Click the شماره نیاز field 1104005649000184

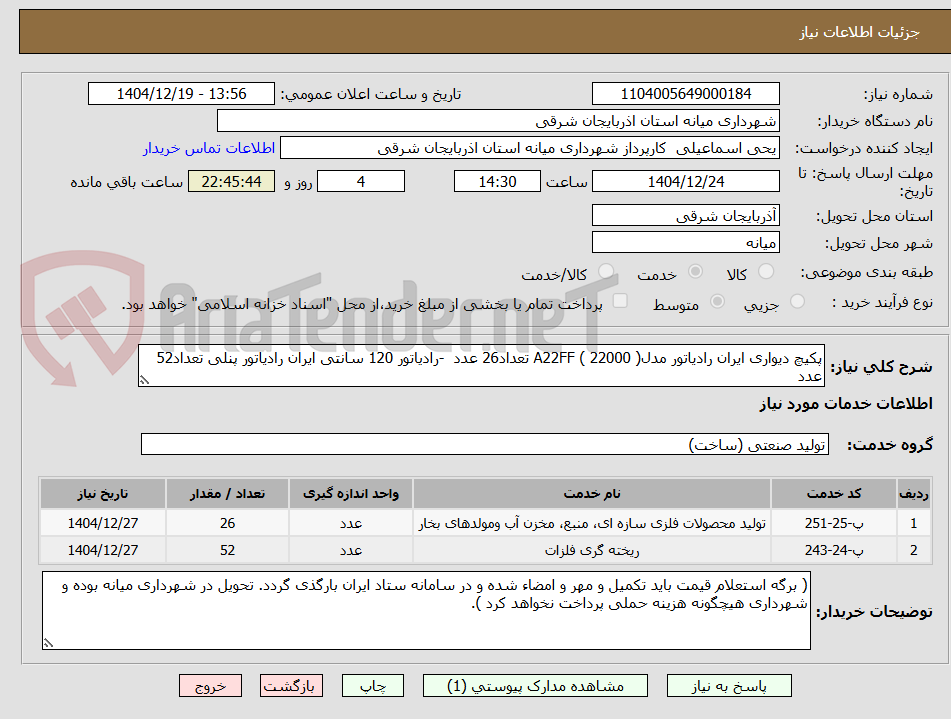coord(685,94)
